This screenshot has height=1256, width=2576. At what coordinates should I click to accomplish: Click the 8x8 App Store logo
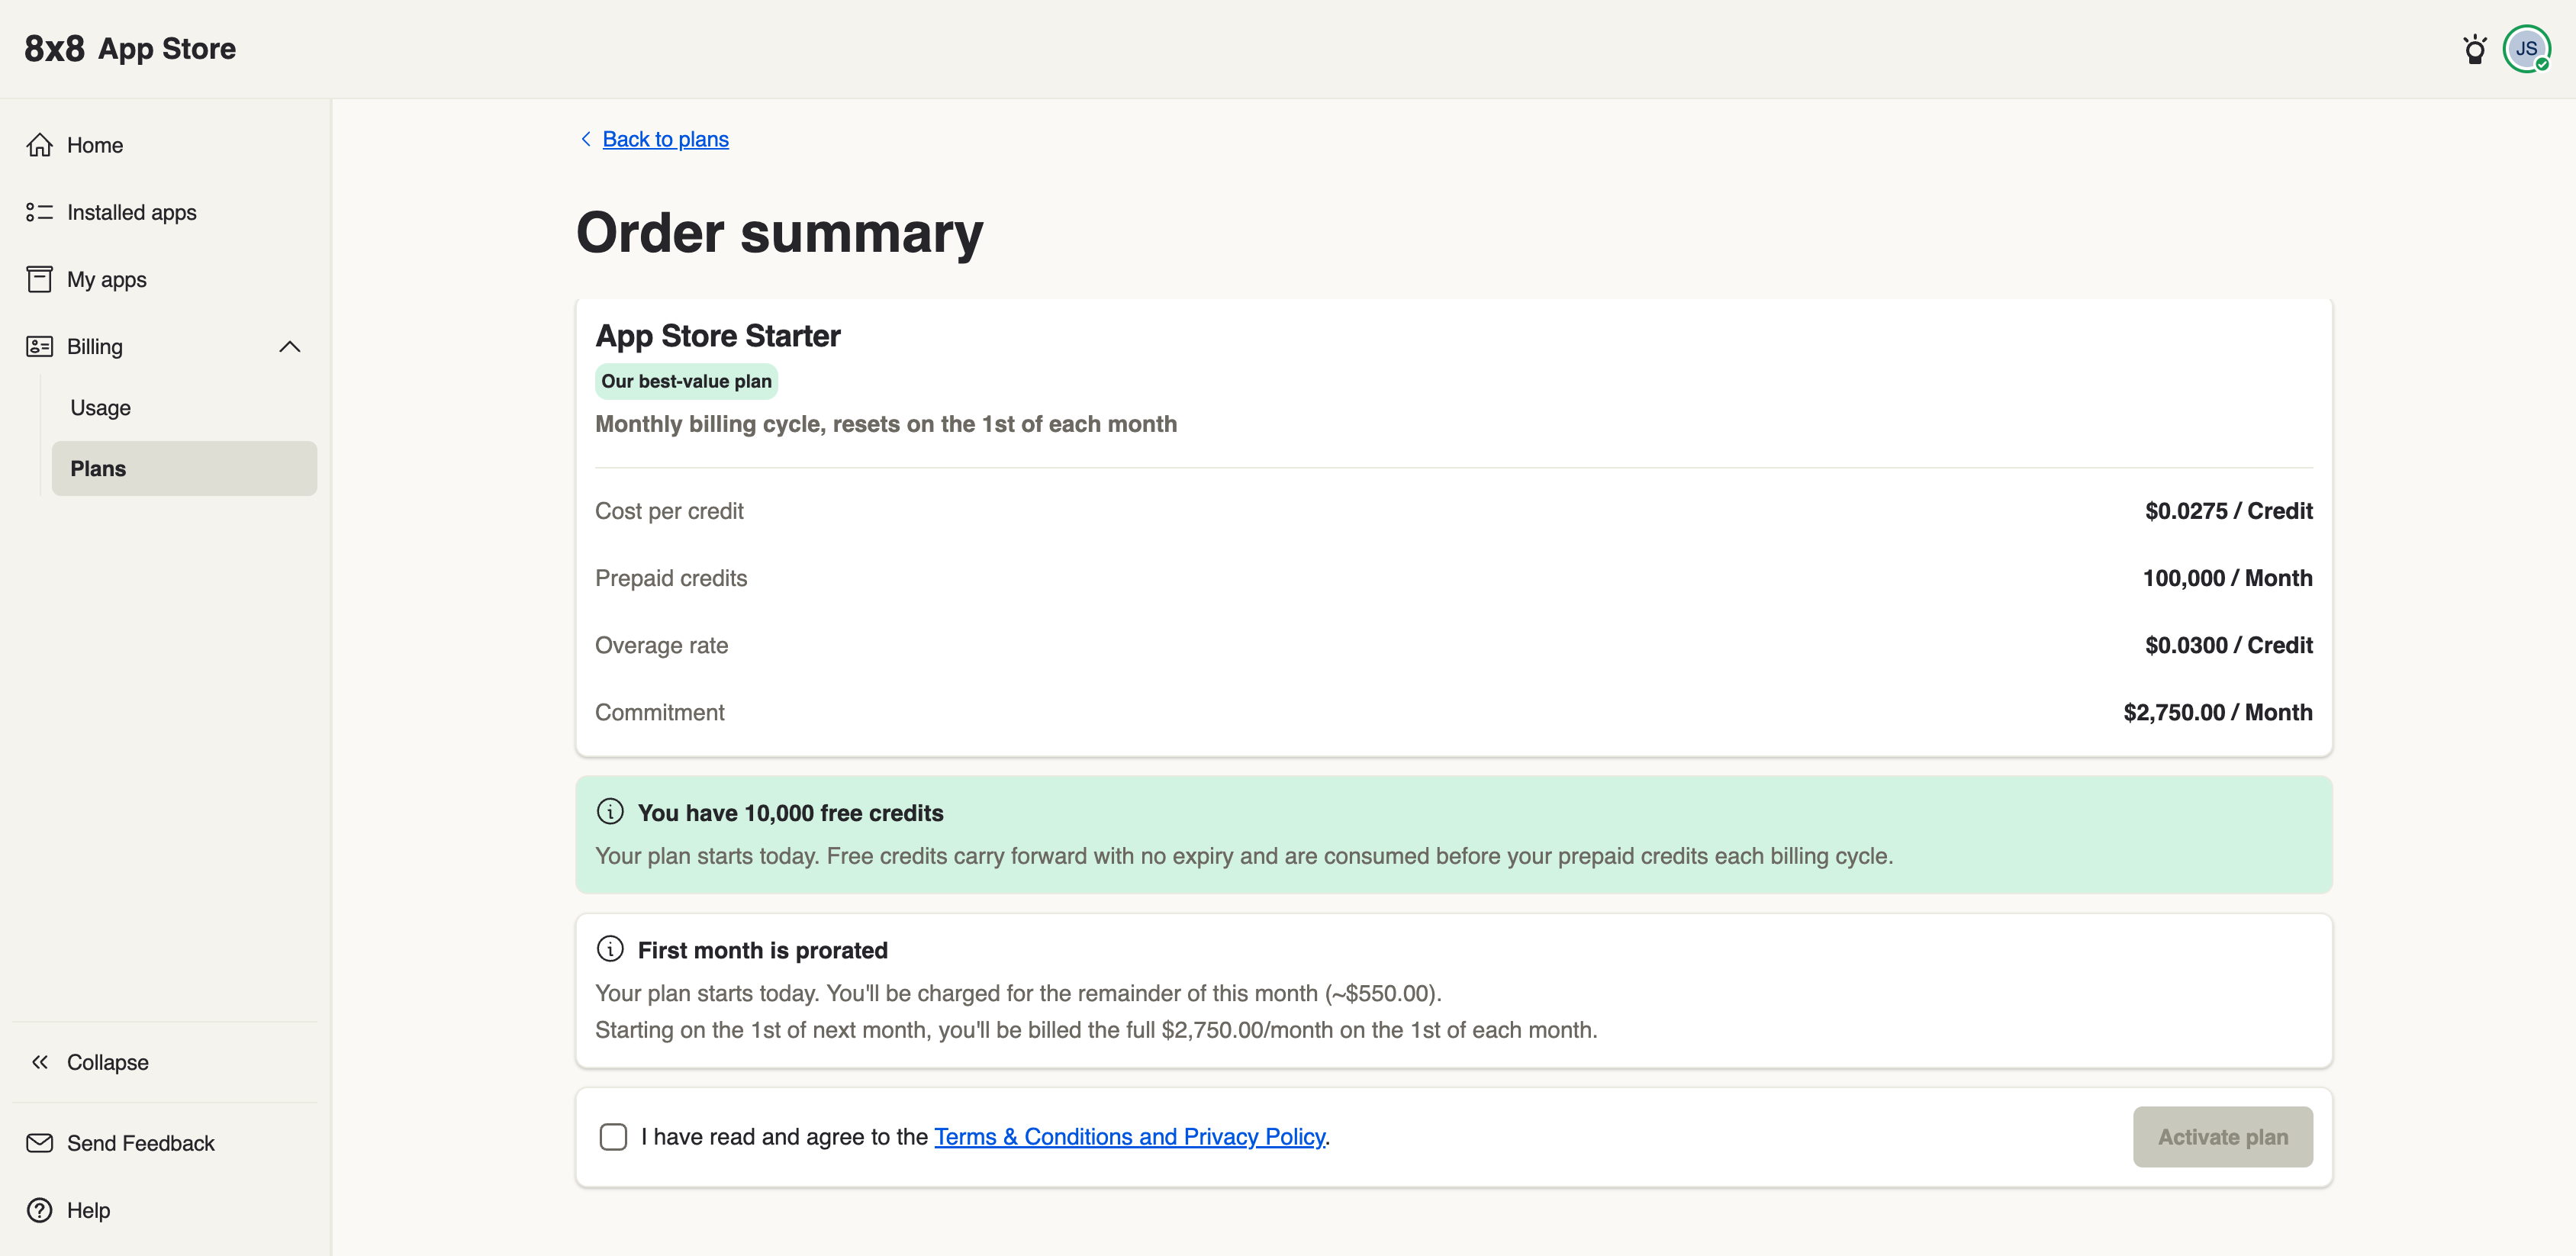(130, 49)
